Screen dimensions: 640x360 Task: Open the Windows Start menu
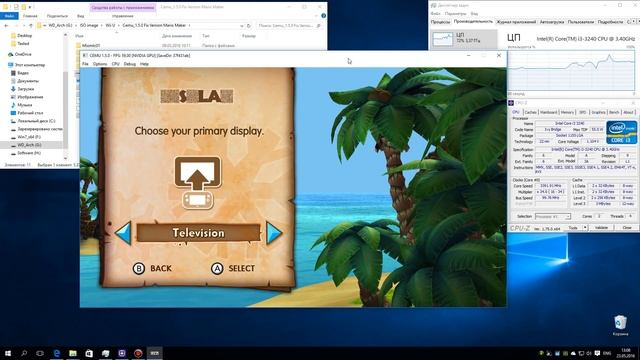point(8,353)
